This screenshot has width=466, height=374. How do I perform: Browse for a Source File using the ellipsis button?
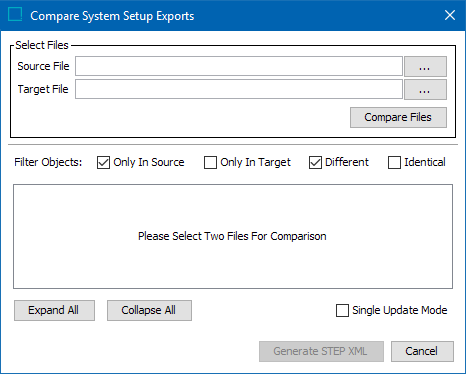point(425,66)
